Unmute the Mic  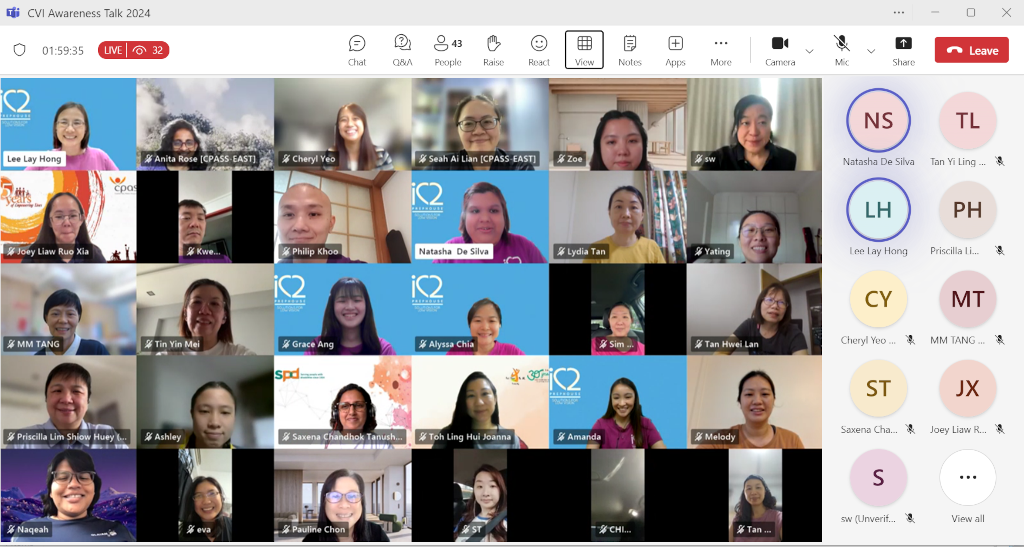(842, 50)
